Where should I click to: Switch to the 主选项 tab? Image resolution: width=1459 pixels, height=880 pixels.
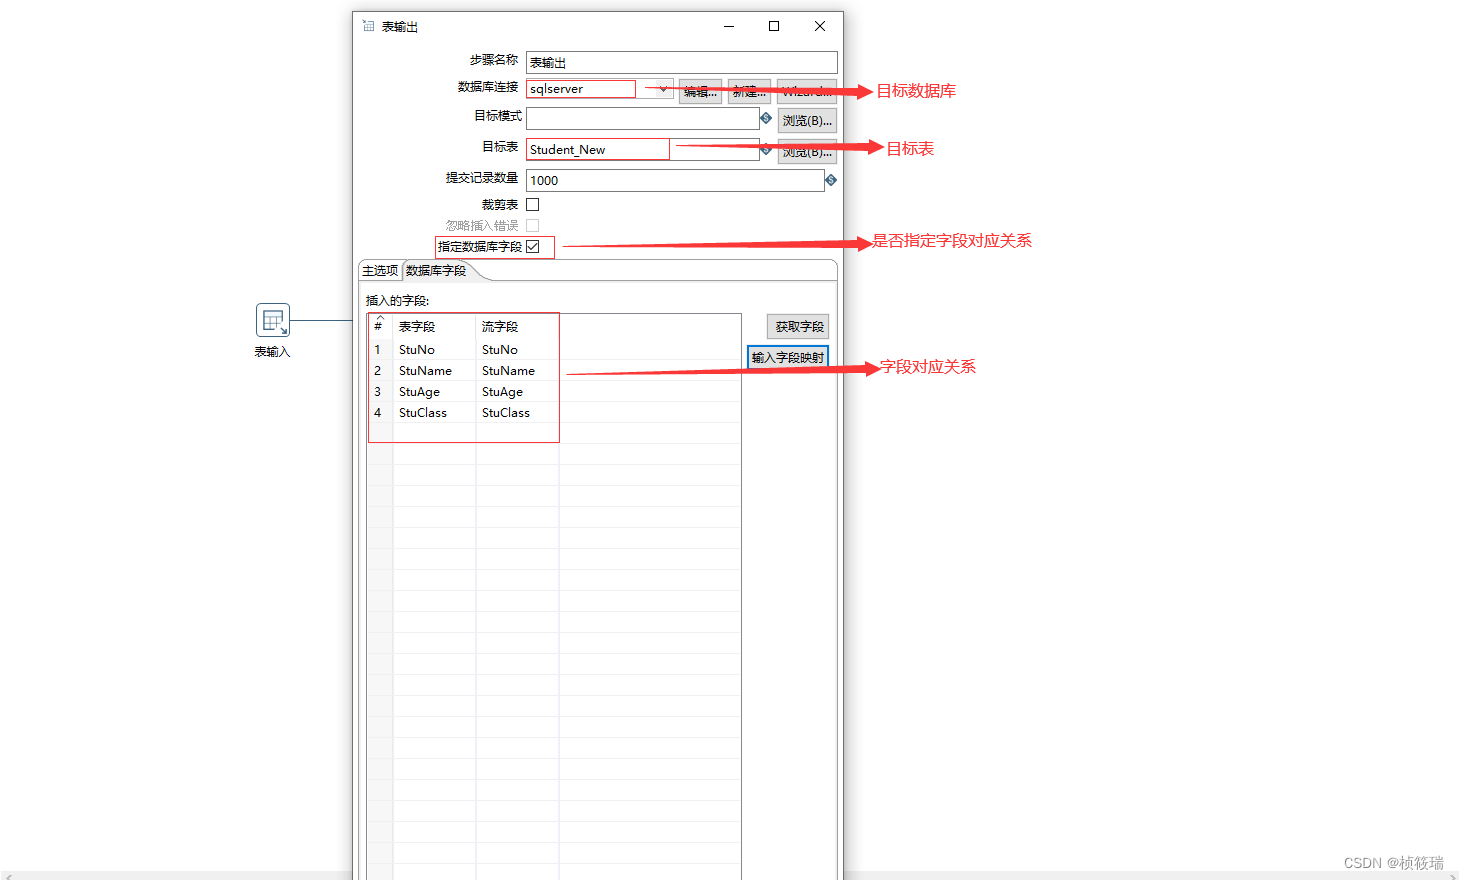tap(380, 271)
